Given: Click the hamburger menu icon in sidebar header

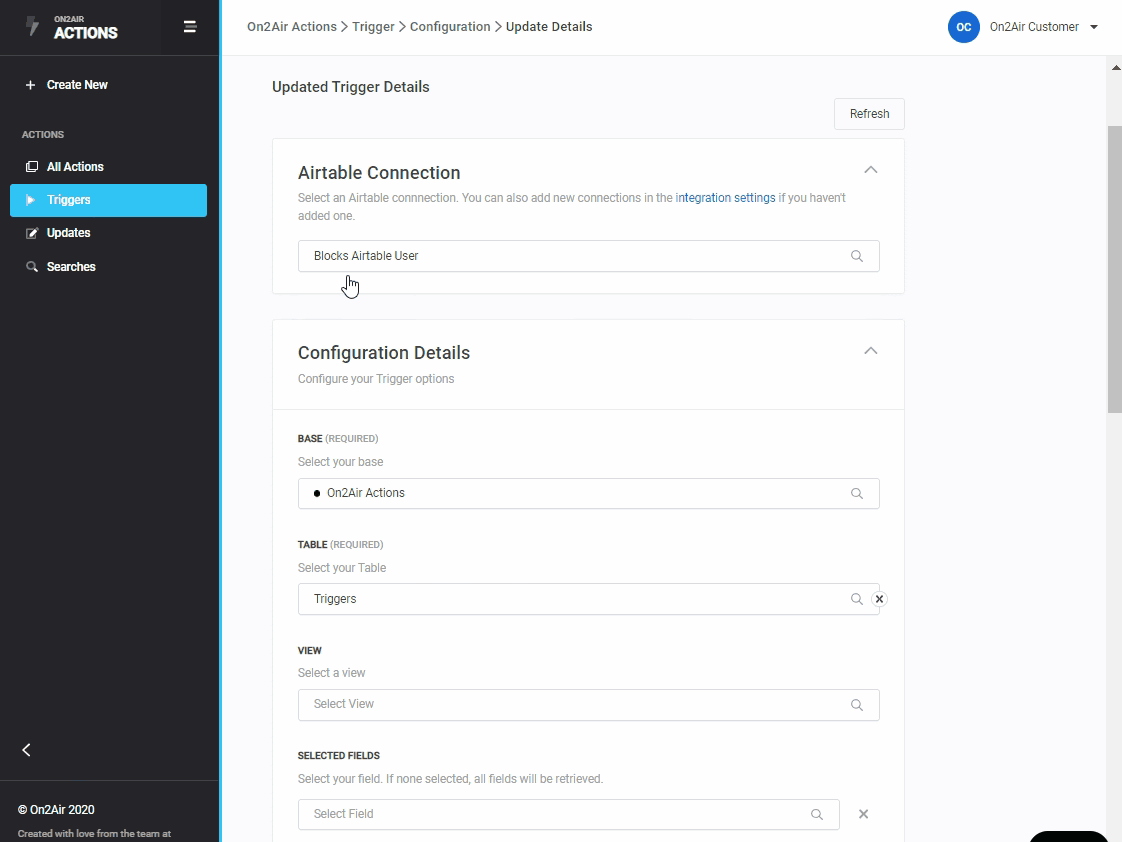Looking at the screenshot, I should point(189,27).
